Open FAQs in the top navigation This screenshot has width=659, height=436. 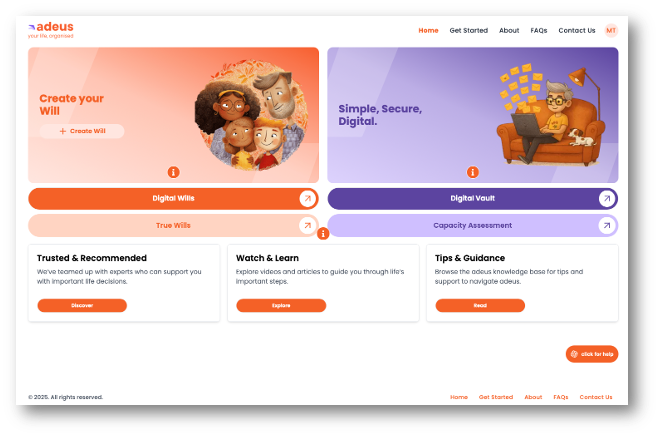(x=539, y=31)
